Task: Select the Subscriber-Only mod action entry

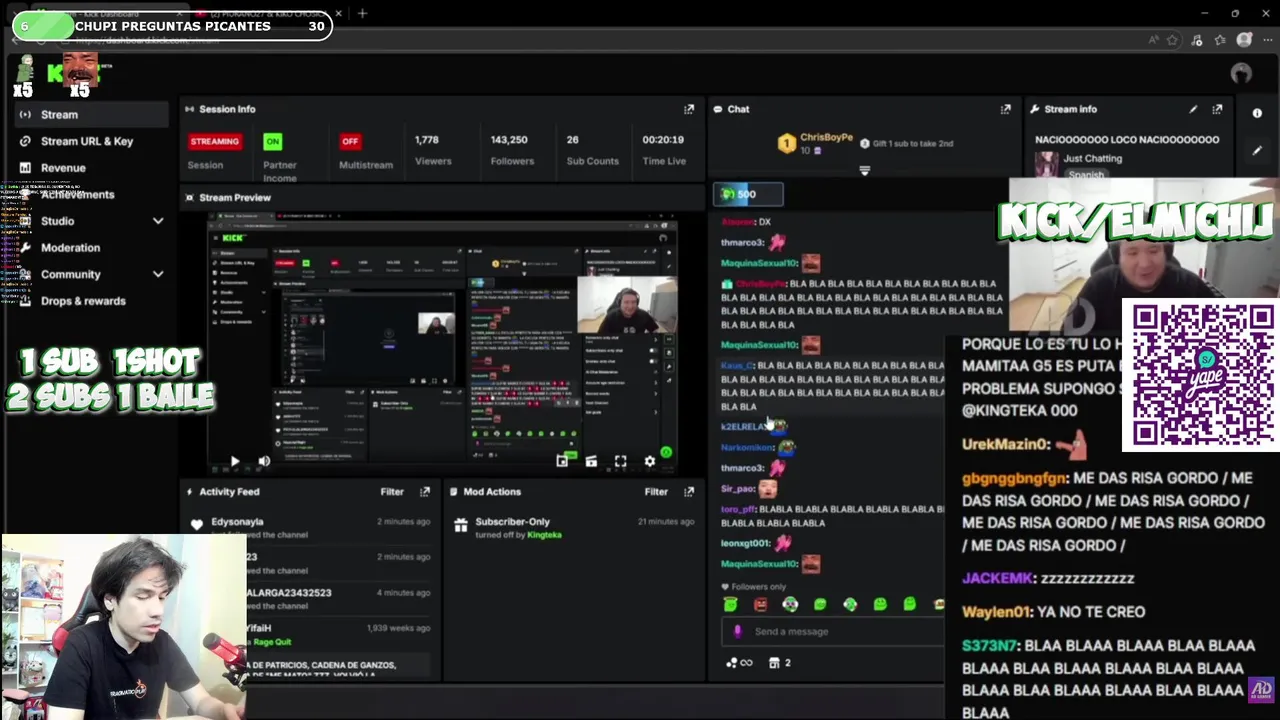Action: pyautogui.click(x=572, y=528)
